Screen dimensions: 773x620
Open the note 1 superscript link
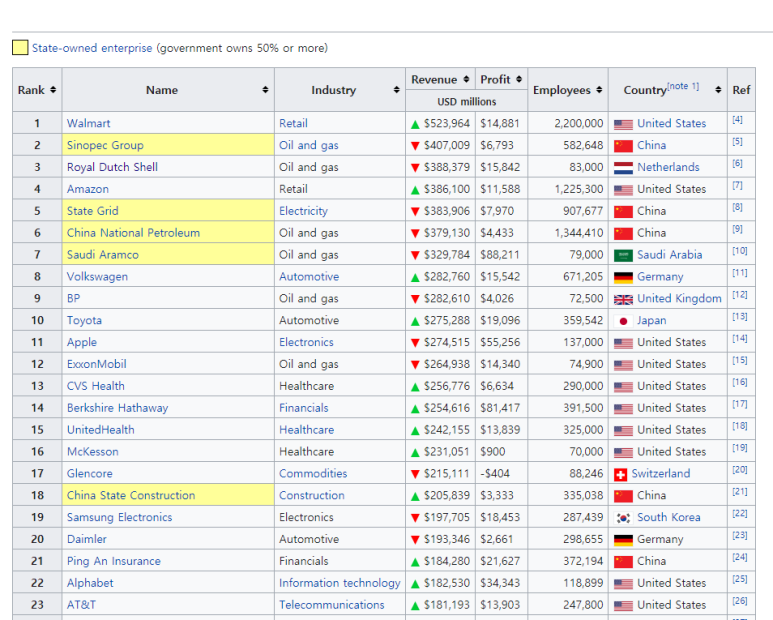(x=683, y=86)
